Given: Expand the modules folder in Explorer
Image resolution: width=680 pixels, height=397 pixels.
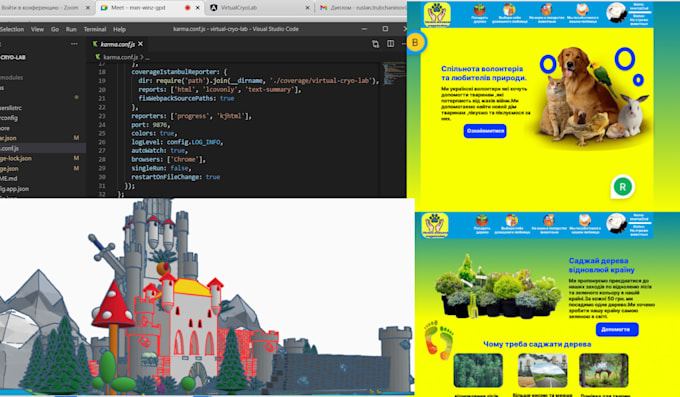Looking at the screenshot, I should (43, 77).
